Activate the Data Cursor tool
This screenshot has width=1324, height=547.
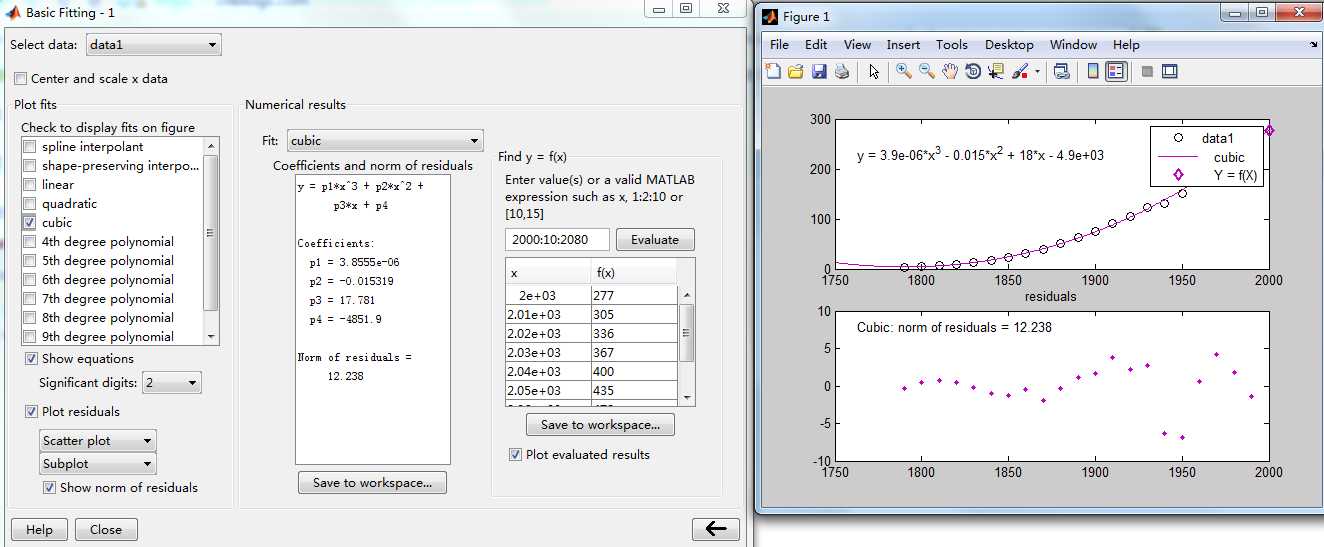[996, 71]
